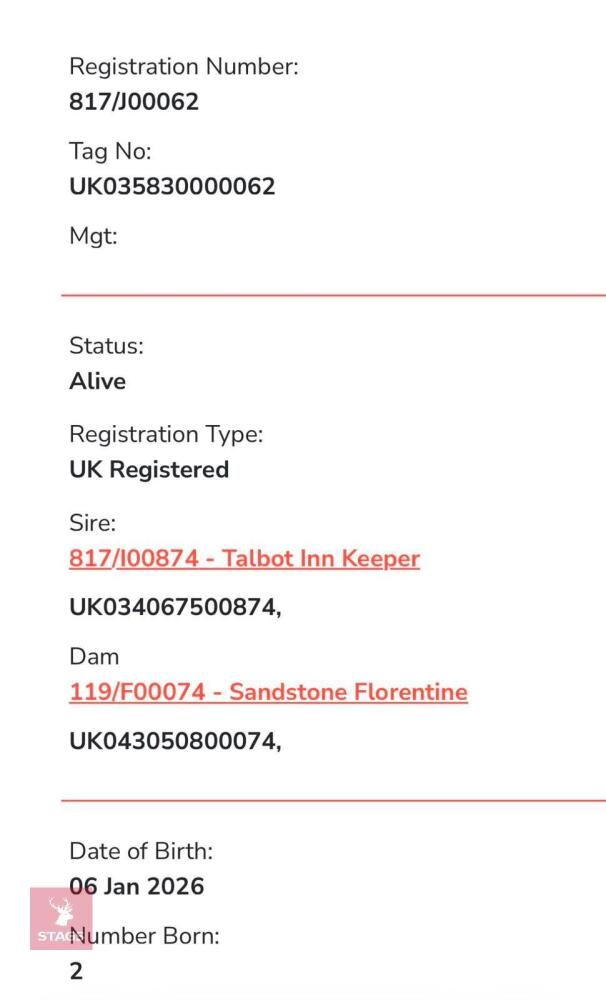606x1000 pixels.
Task: Click the Number Born label
Action: 144,936
